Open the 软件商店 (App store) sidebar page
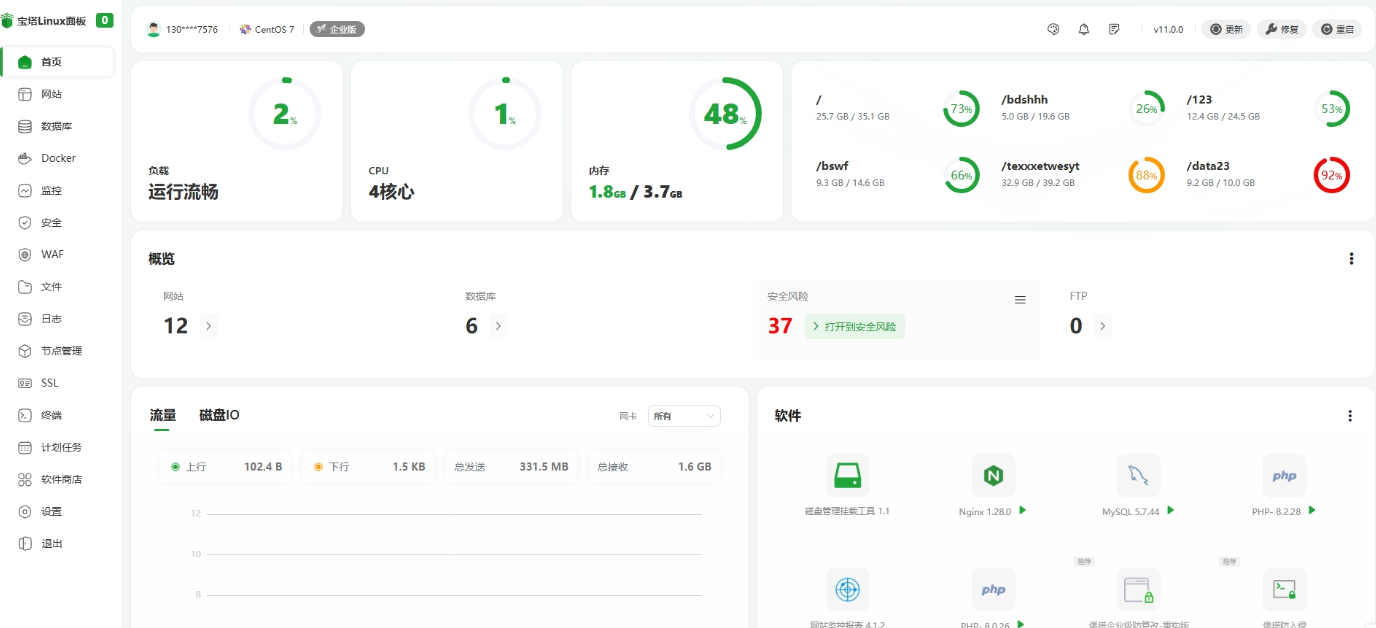This screenshot has height=628, width=1376. [58, 479]
